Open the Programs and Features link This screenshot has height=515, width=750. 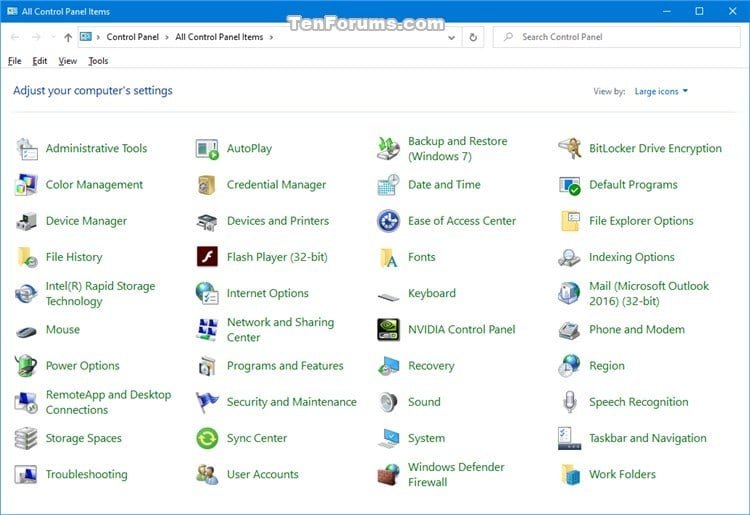click(285, 366)
